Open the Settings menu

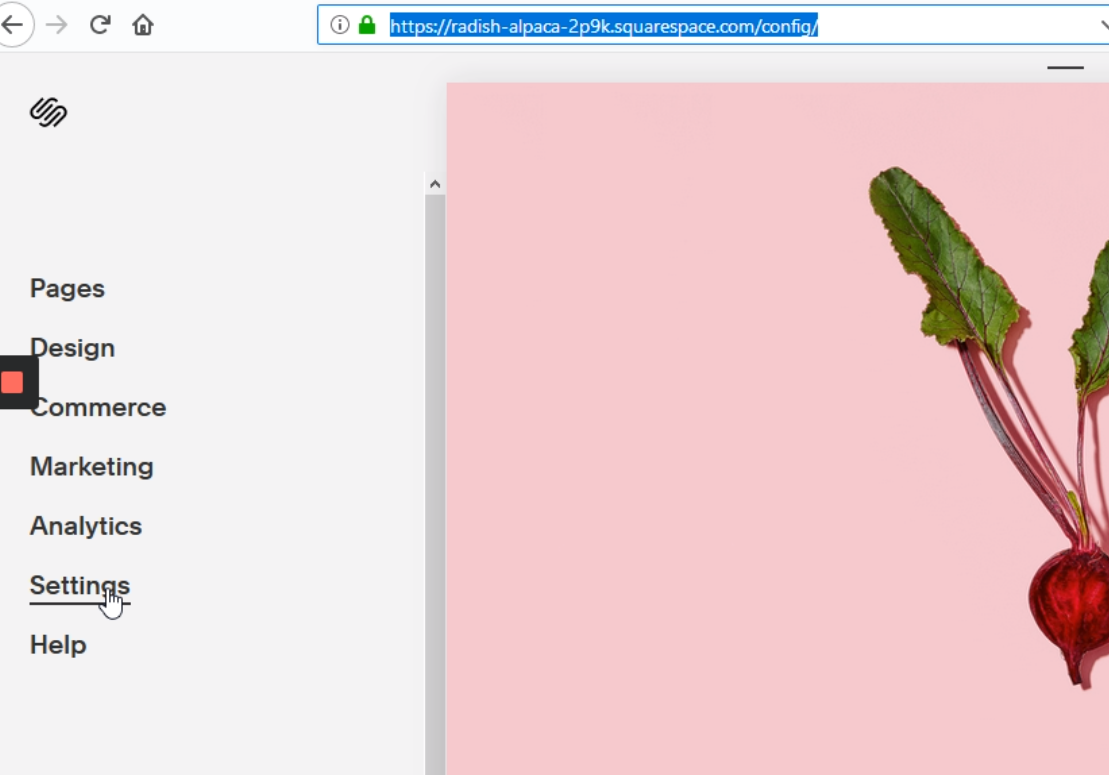[80, 585]
